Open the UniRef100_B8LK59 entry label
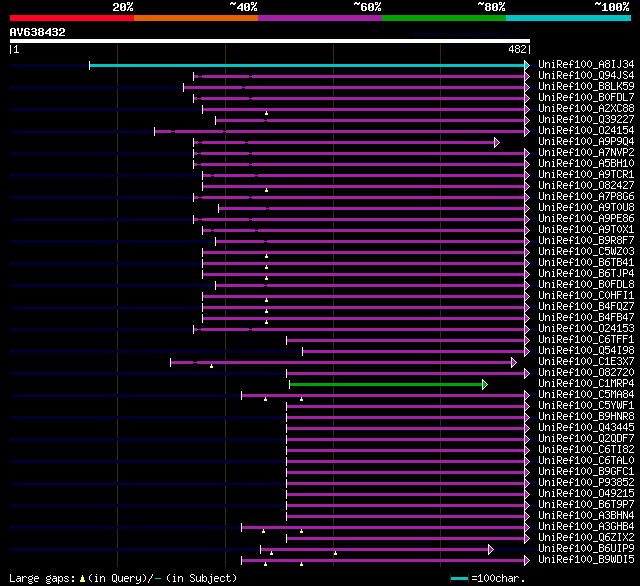The width and height of the screenshot is (640, 586). coord(586,87)
